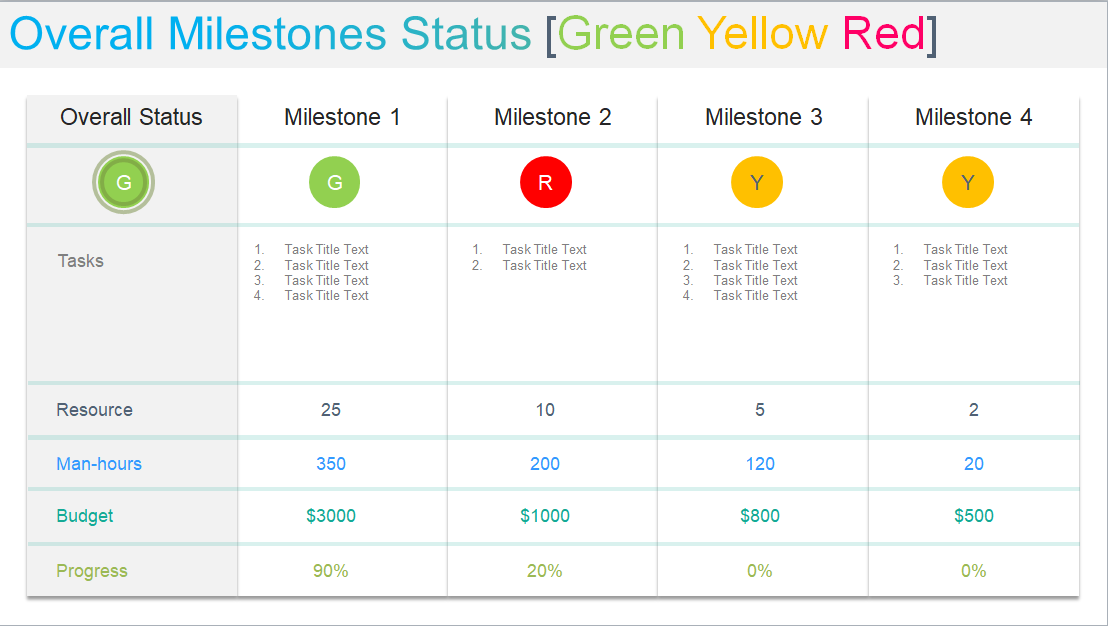This screenshot has height=626, width=1108.
Task: Click the Budget row label
Action: tap(85, 516)
